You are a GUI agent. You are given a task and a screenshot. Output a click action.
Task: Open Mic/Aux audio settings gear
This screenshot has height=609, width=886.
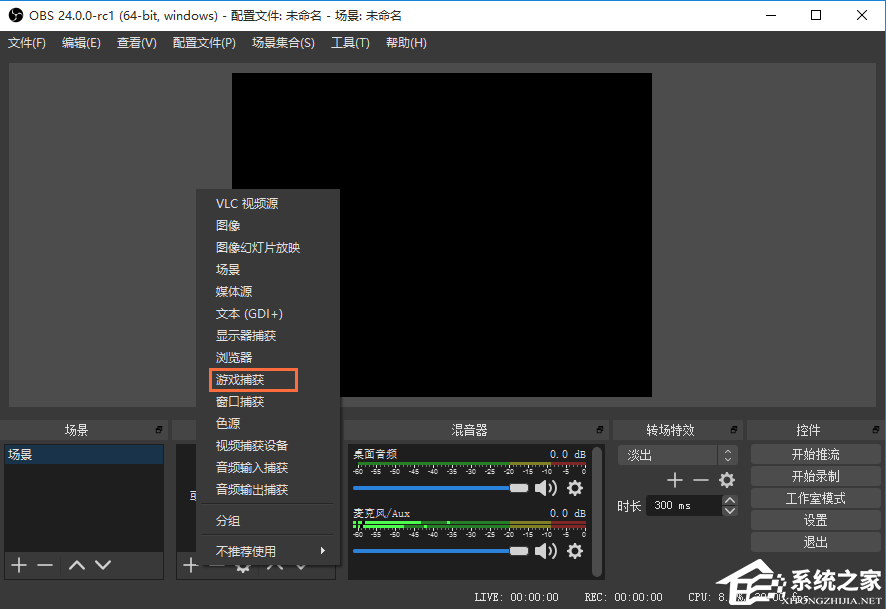[575, 551]
